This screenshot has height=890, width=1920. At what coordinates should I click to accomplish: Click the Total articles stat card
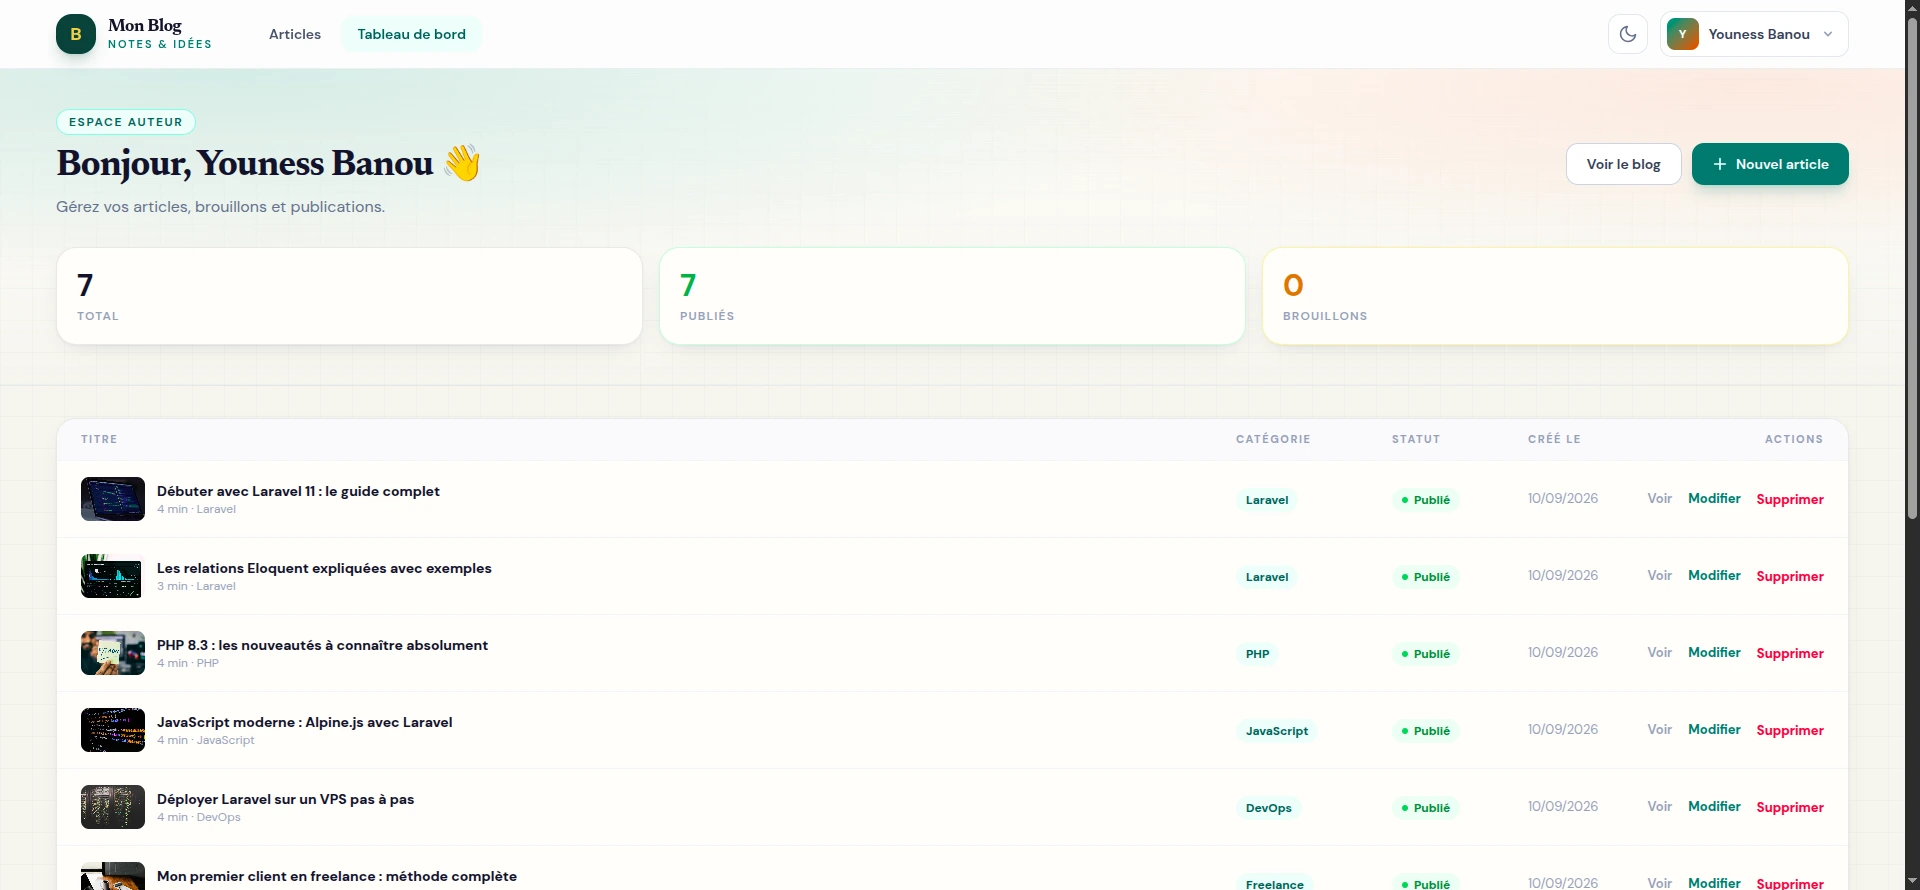coord(349,296)
